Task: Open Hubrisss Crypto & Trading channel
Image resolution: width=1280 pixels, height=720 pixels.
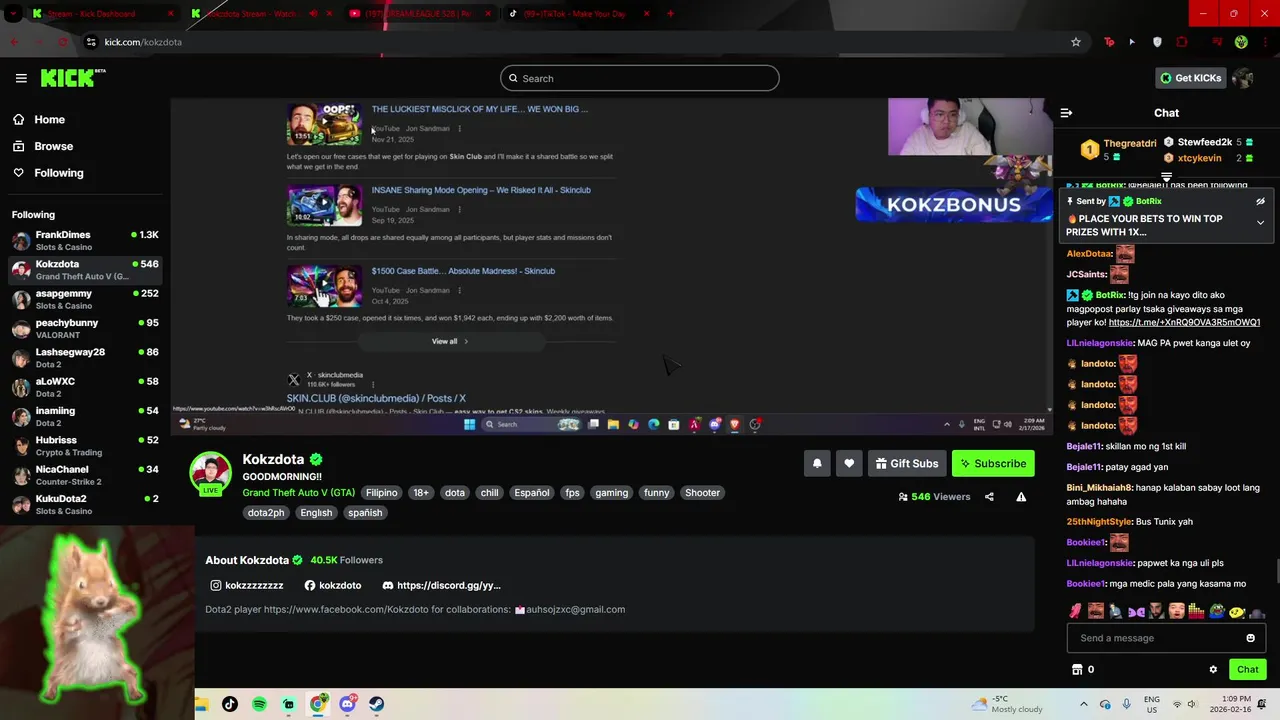Action: [x=85, y=446]
